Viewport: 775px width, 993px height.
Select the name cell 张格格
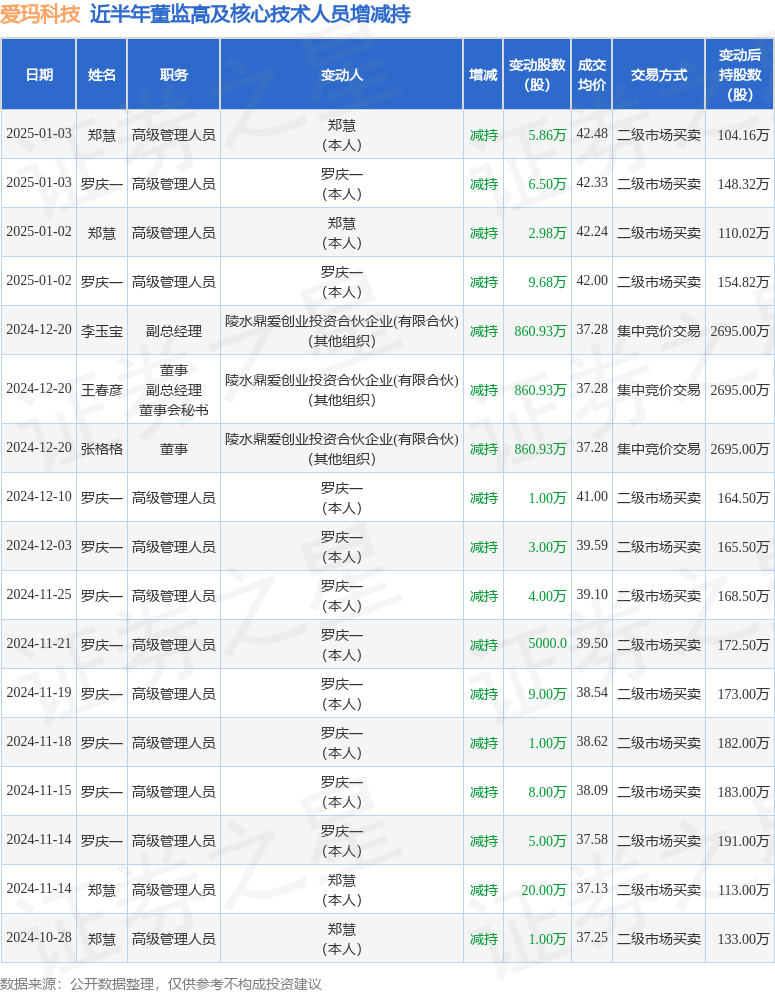pyautogui.click(x=102, y=449)
